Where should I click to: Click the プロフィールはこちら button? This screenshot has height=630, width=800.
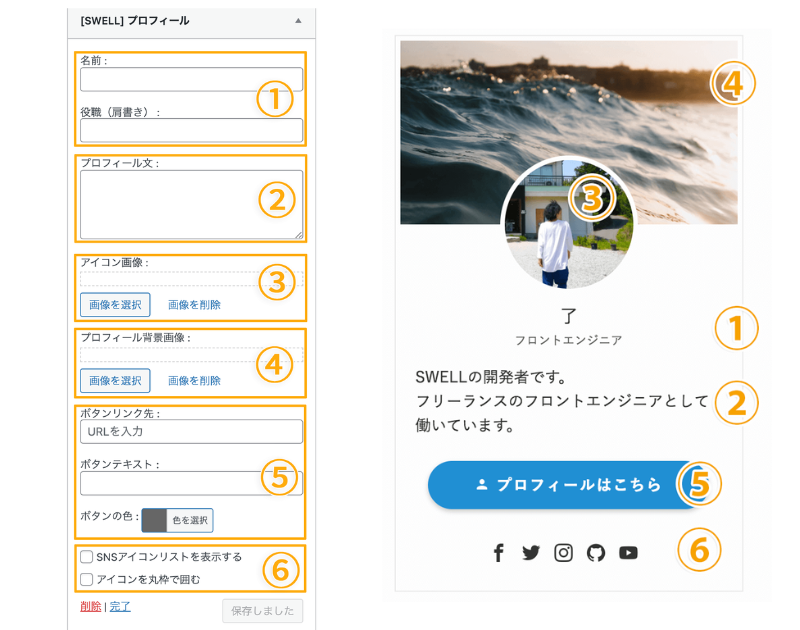(567, 485)
